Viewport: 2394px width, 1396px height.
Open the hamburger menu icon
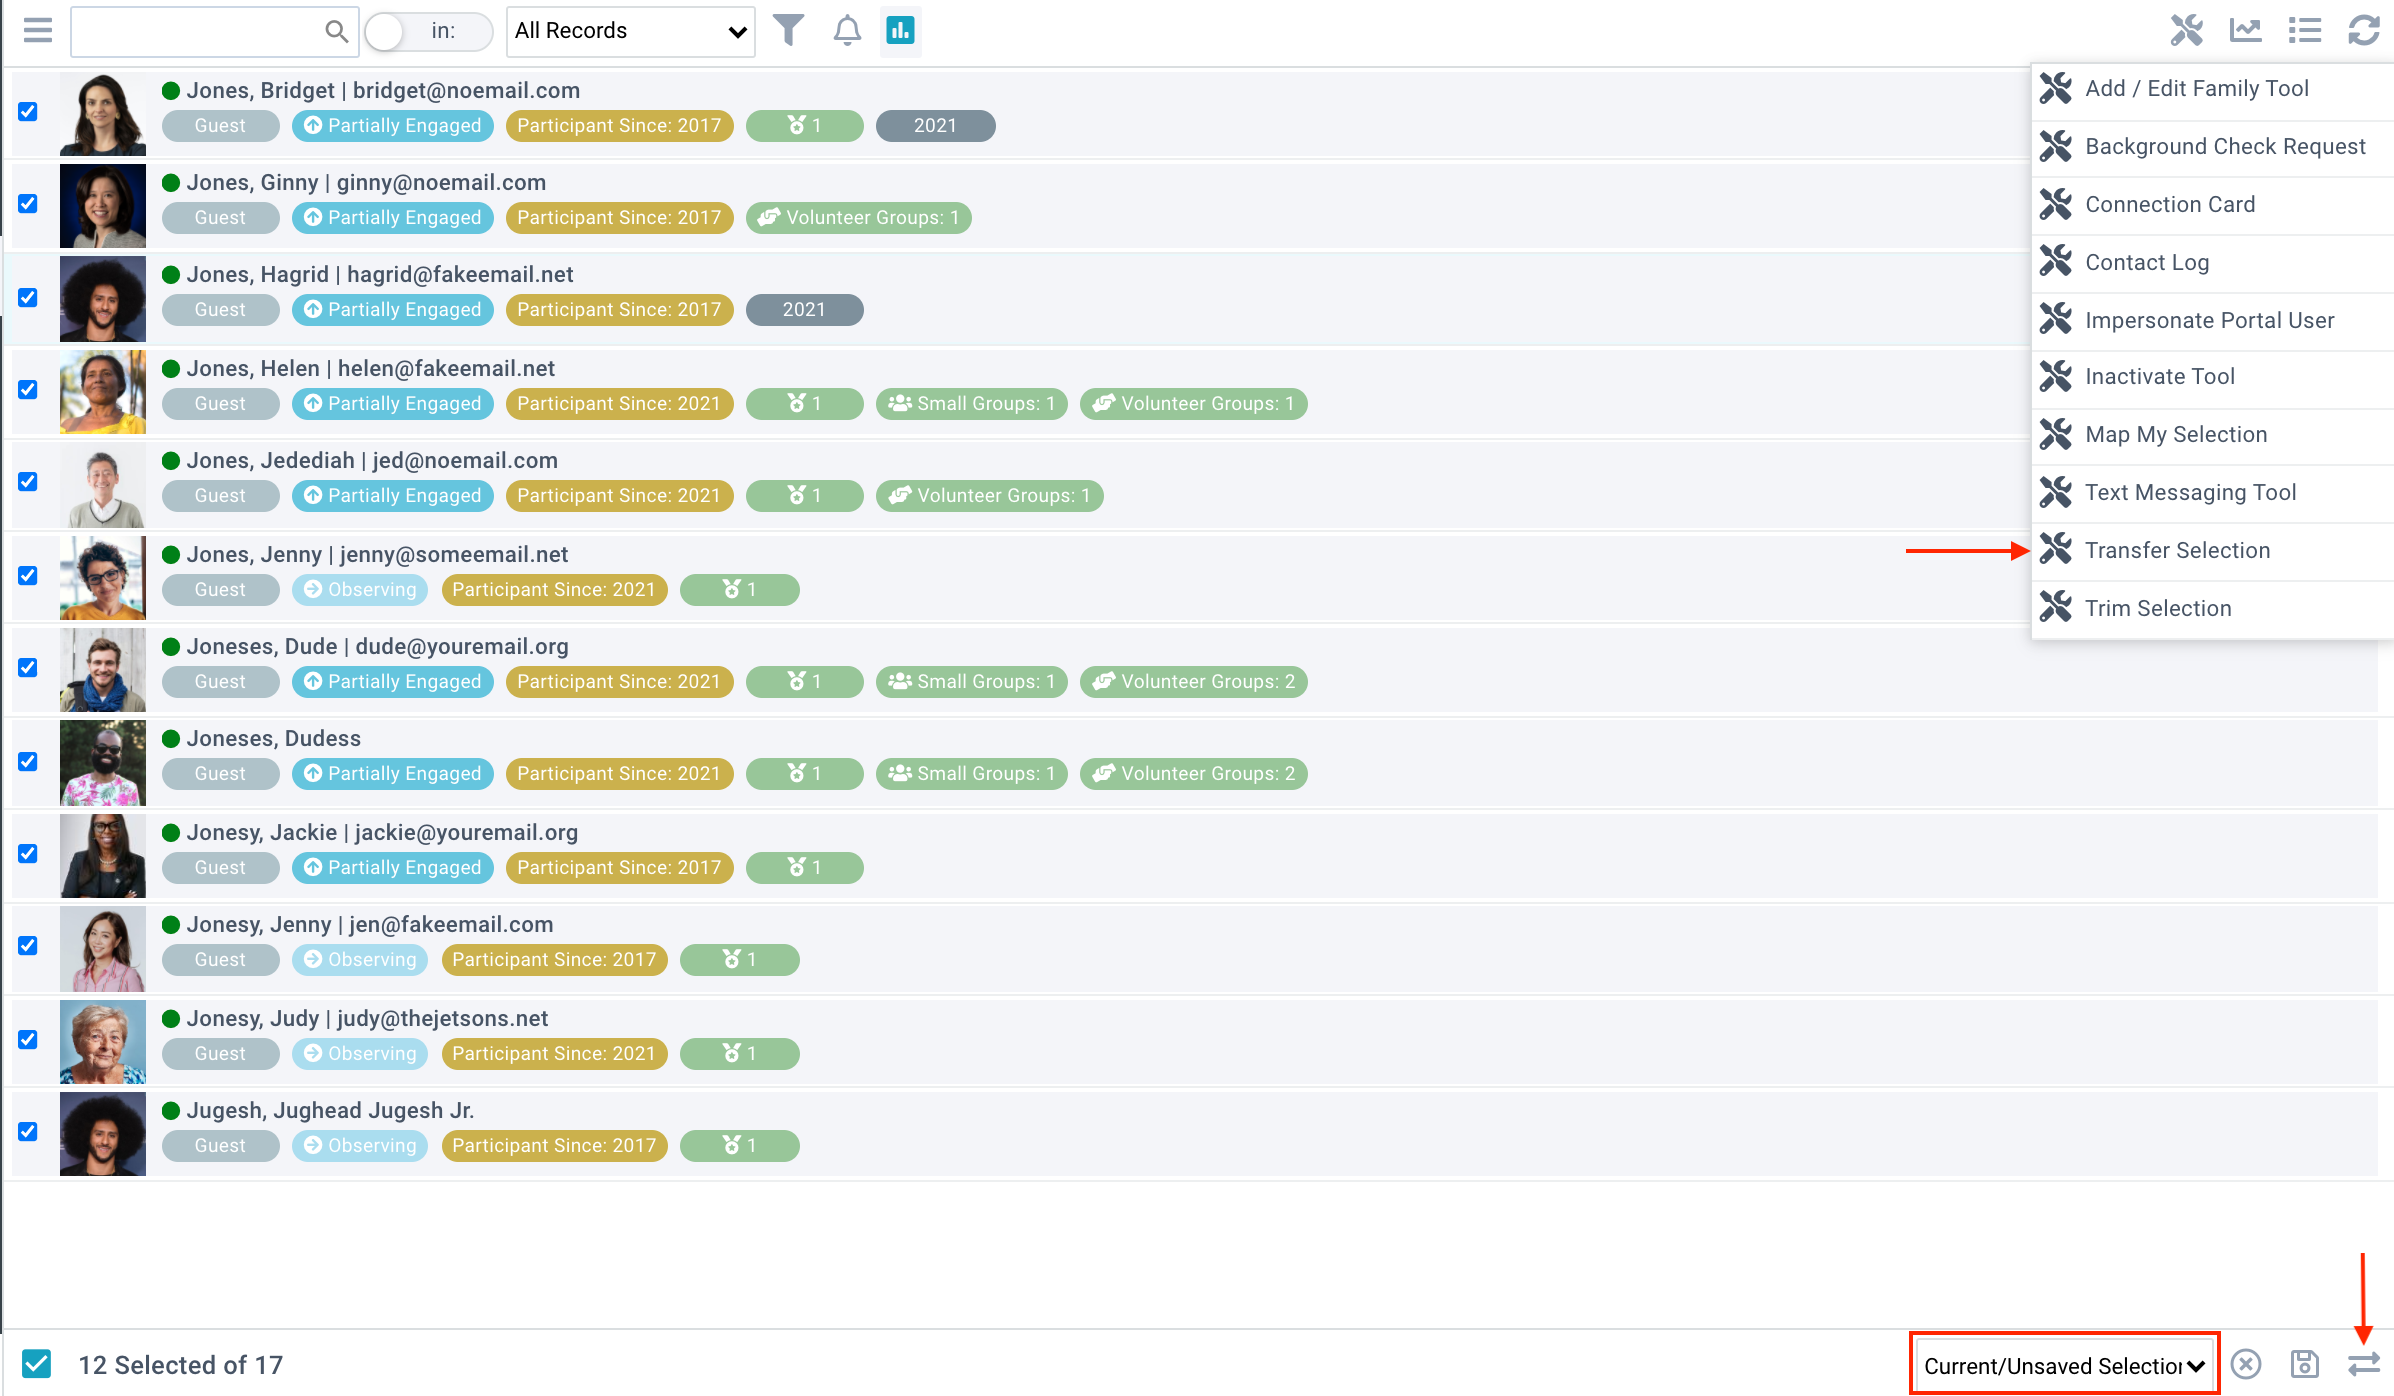pos(37,30)
